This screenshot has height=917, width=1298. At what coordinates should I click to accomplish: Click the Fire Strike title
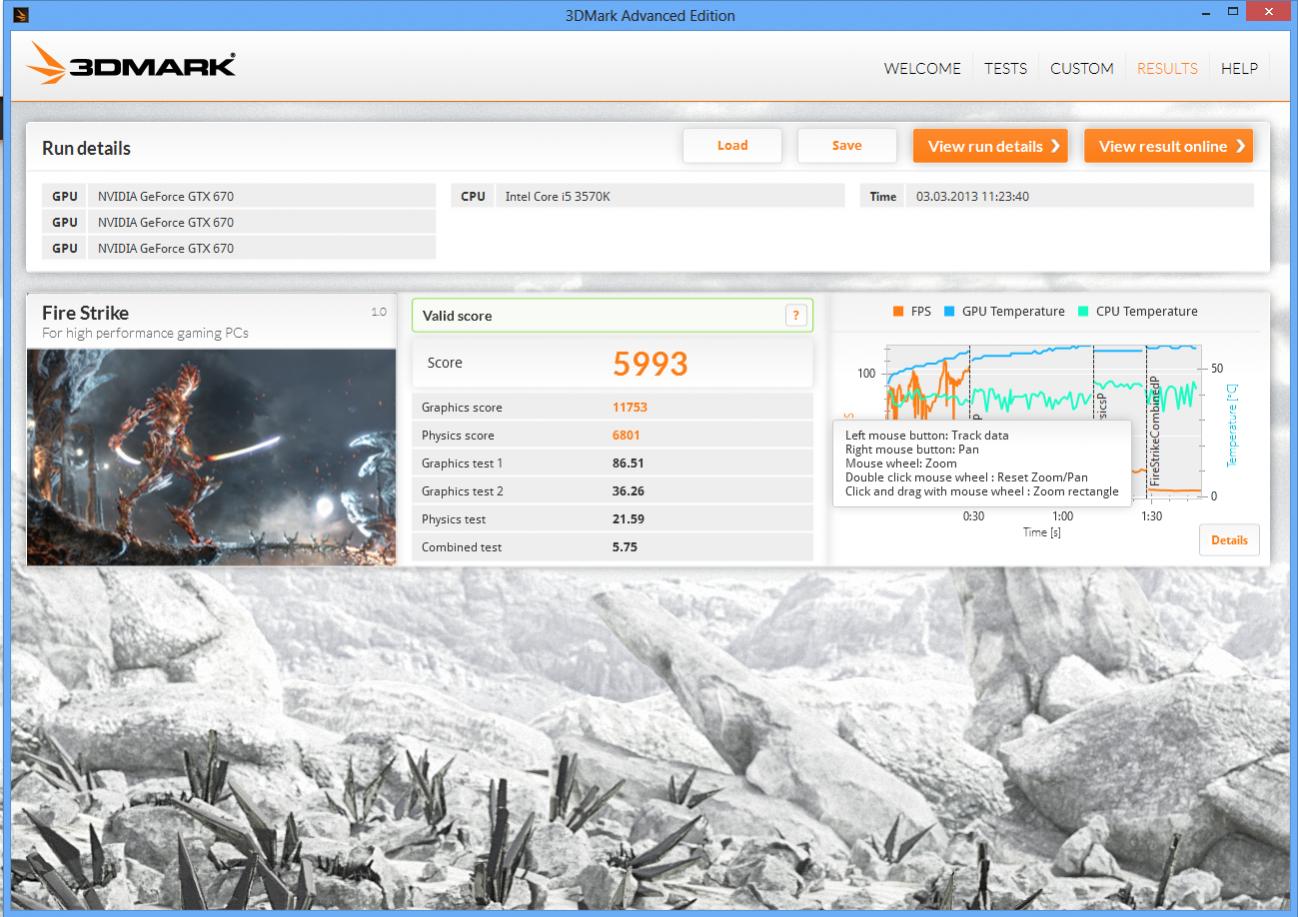point(85,313)
